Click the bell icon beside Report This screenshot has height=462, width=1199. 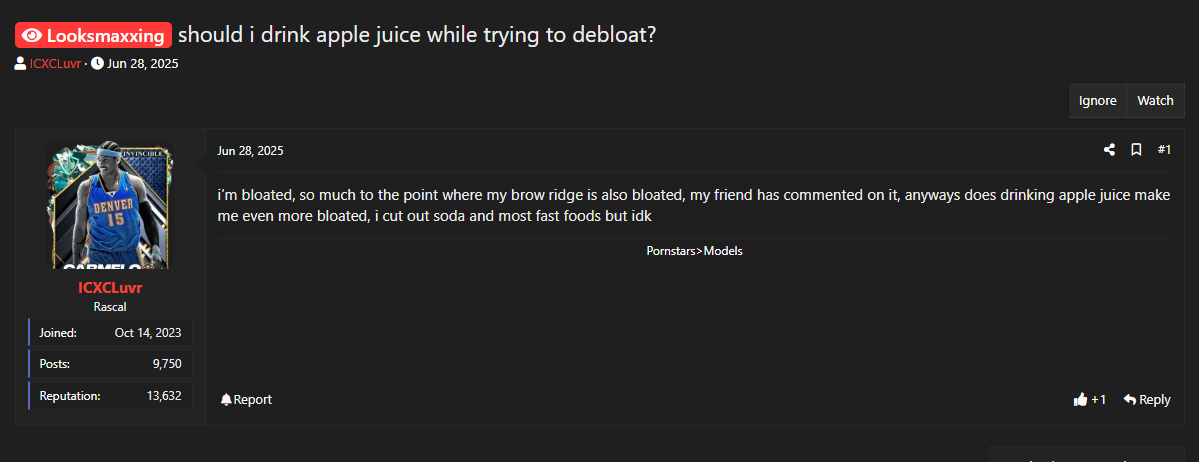(x=226, y=399)
